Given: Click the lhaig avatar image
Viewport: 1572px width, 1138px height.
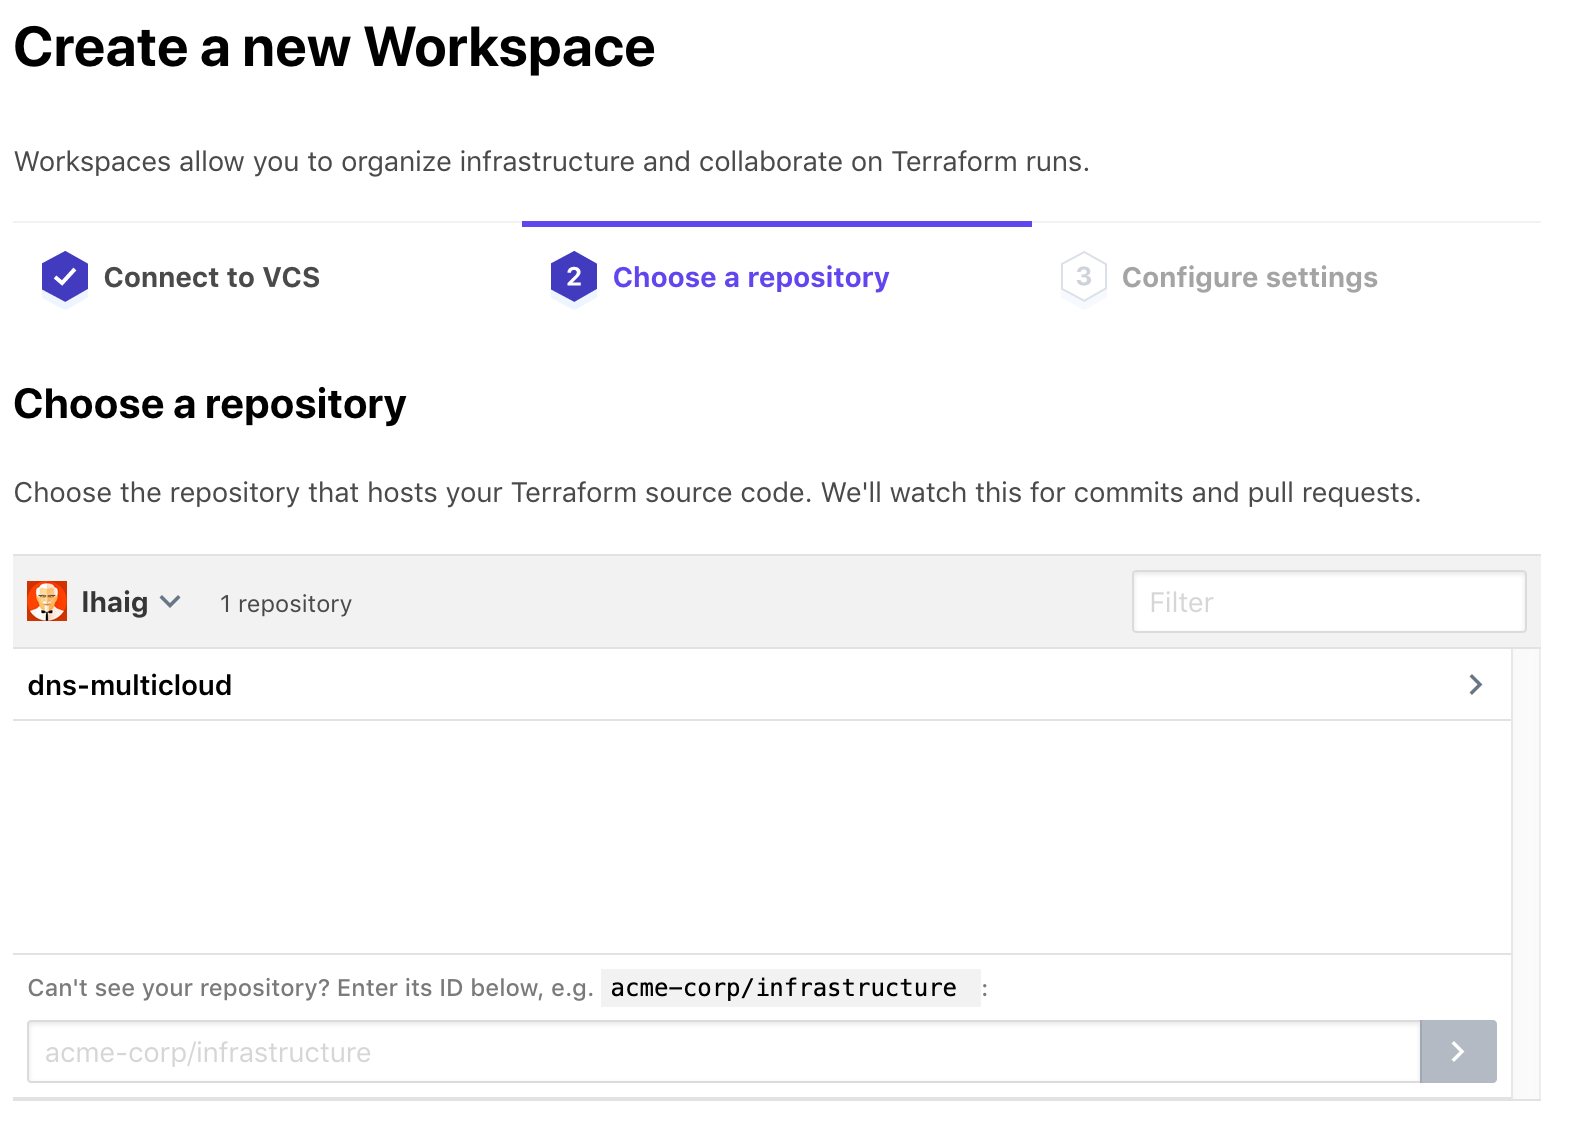Looking at the screenshot, I should pos(47,602).
